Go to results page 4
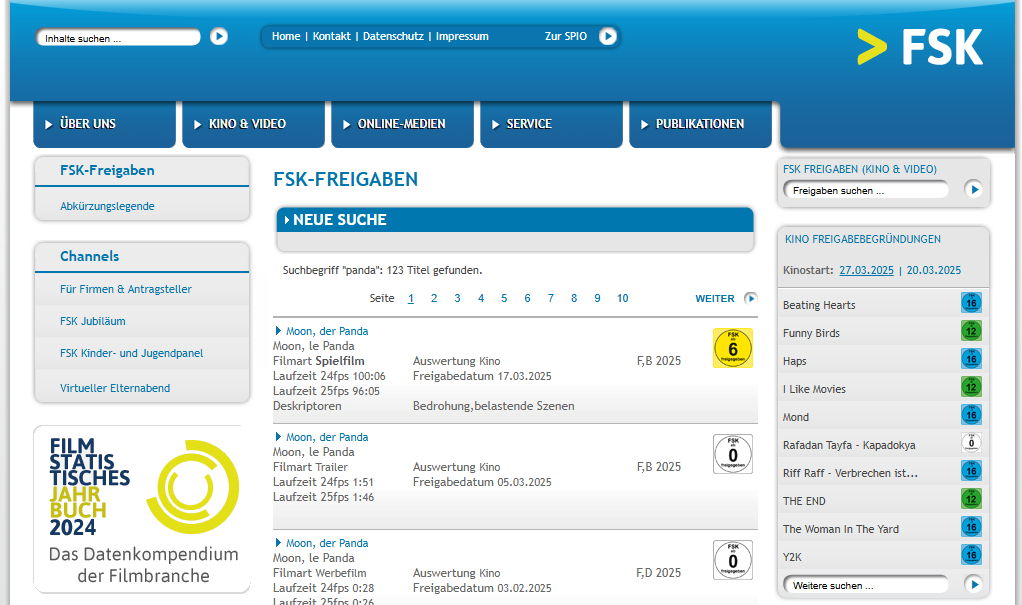This screenshot has height=605, width=1022. 481,298
